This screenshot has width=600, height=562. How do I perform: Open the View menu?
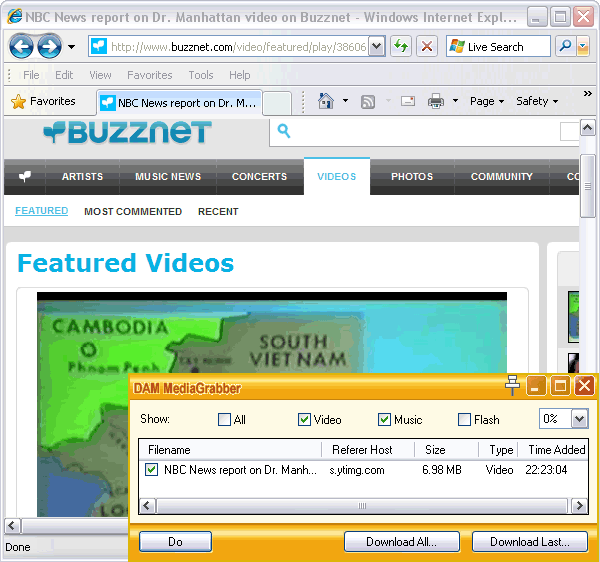point(100,75)
